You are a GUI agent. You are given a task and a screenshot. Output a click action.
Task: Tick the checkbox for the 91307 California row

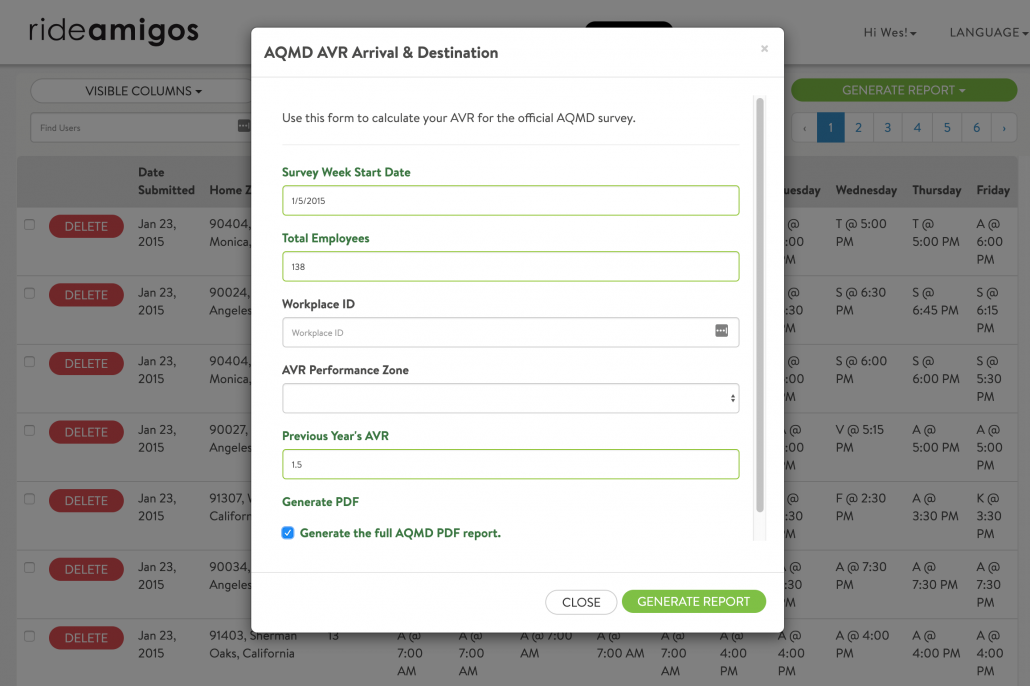[30, 499]
